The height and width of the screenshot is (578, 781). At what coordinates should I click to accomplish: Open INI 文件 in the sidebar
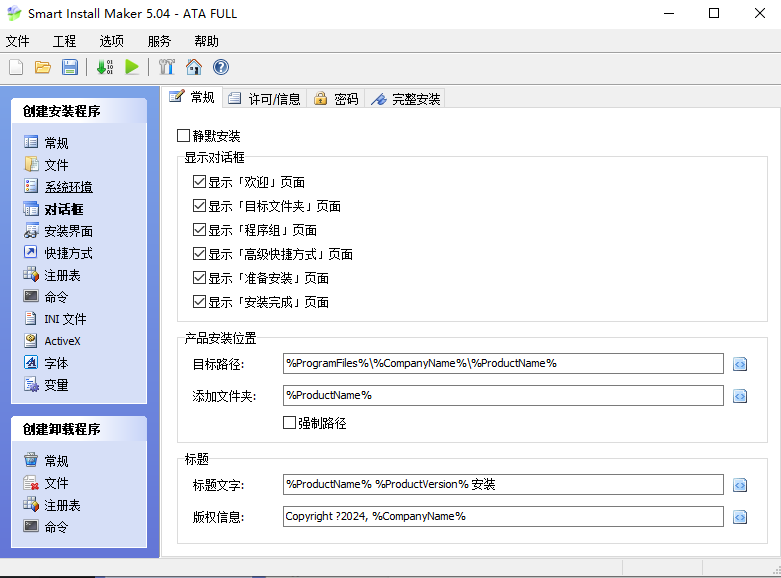(x=55, y=319)
